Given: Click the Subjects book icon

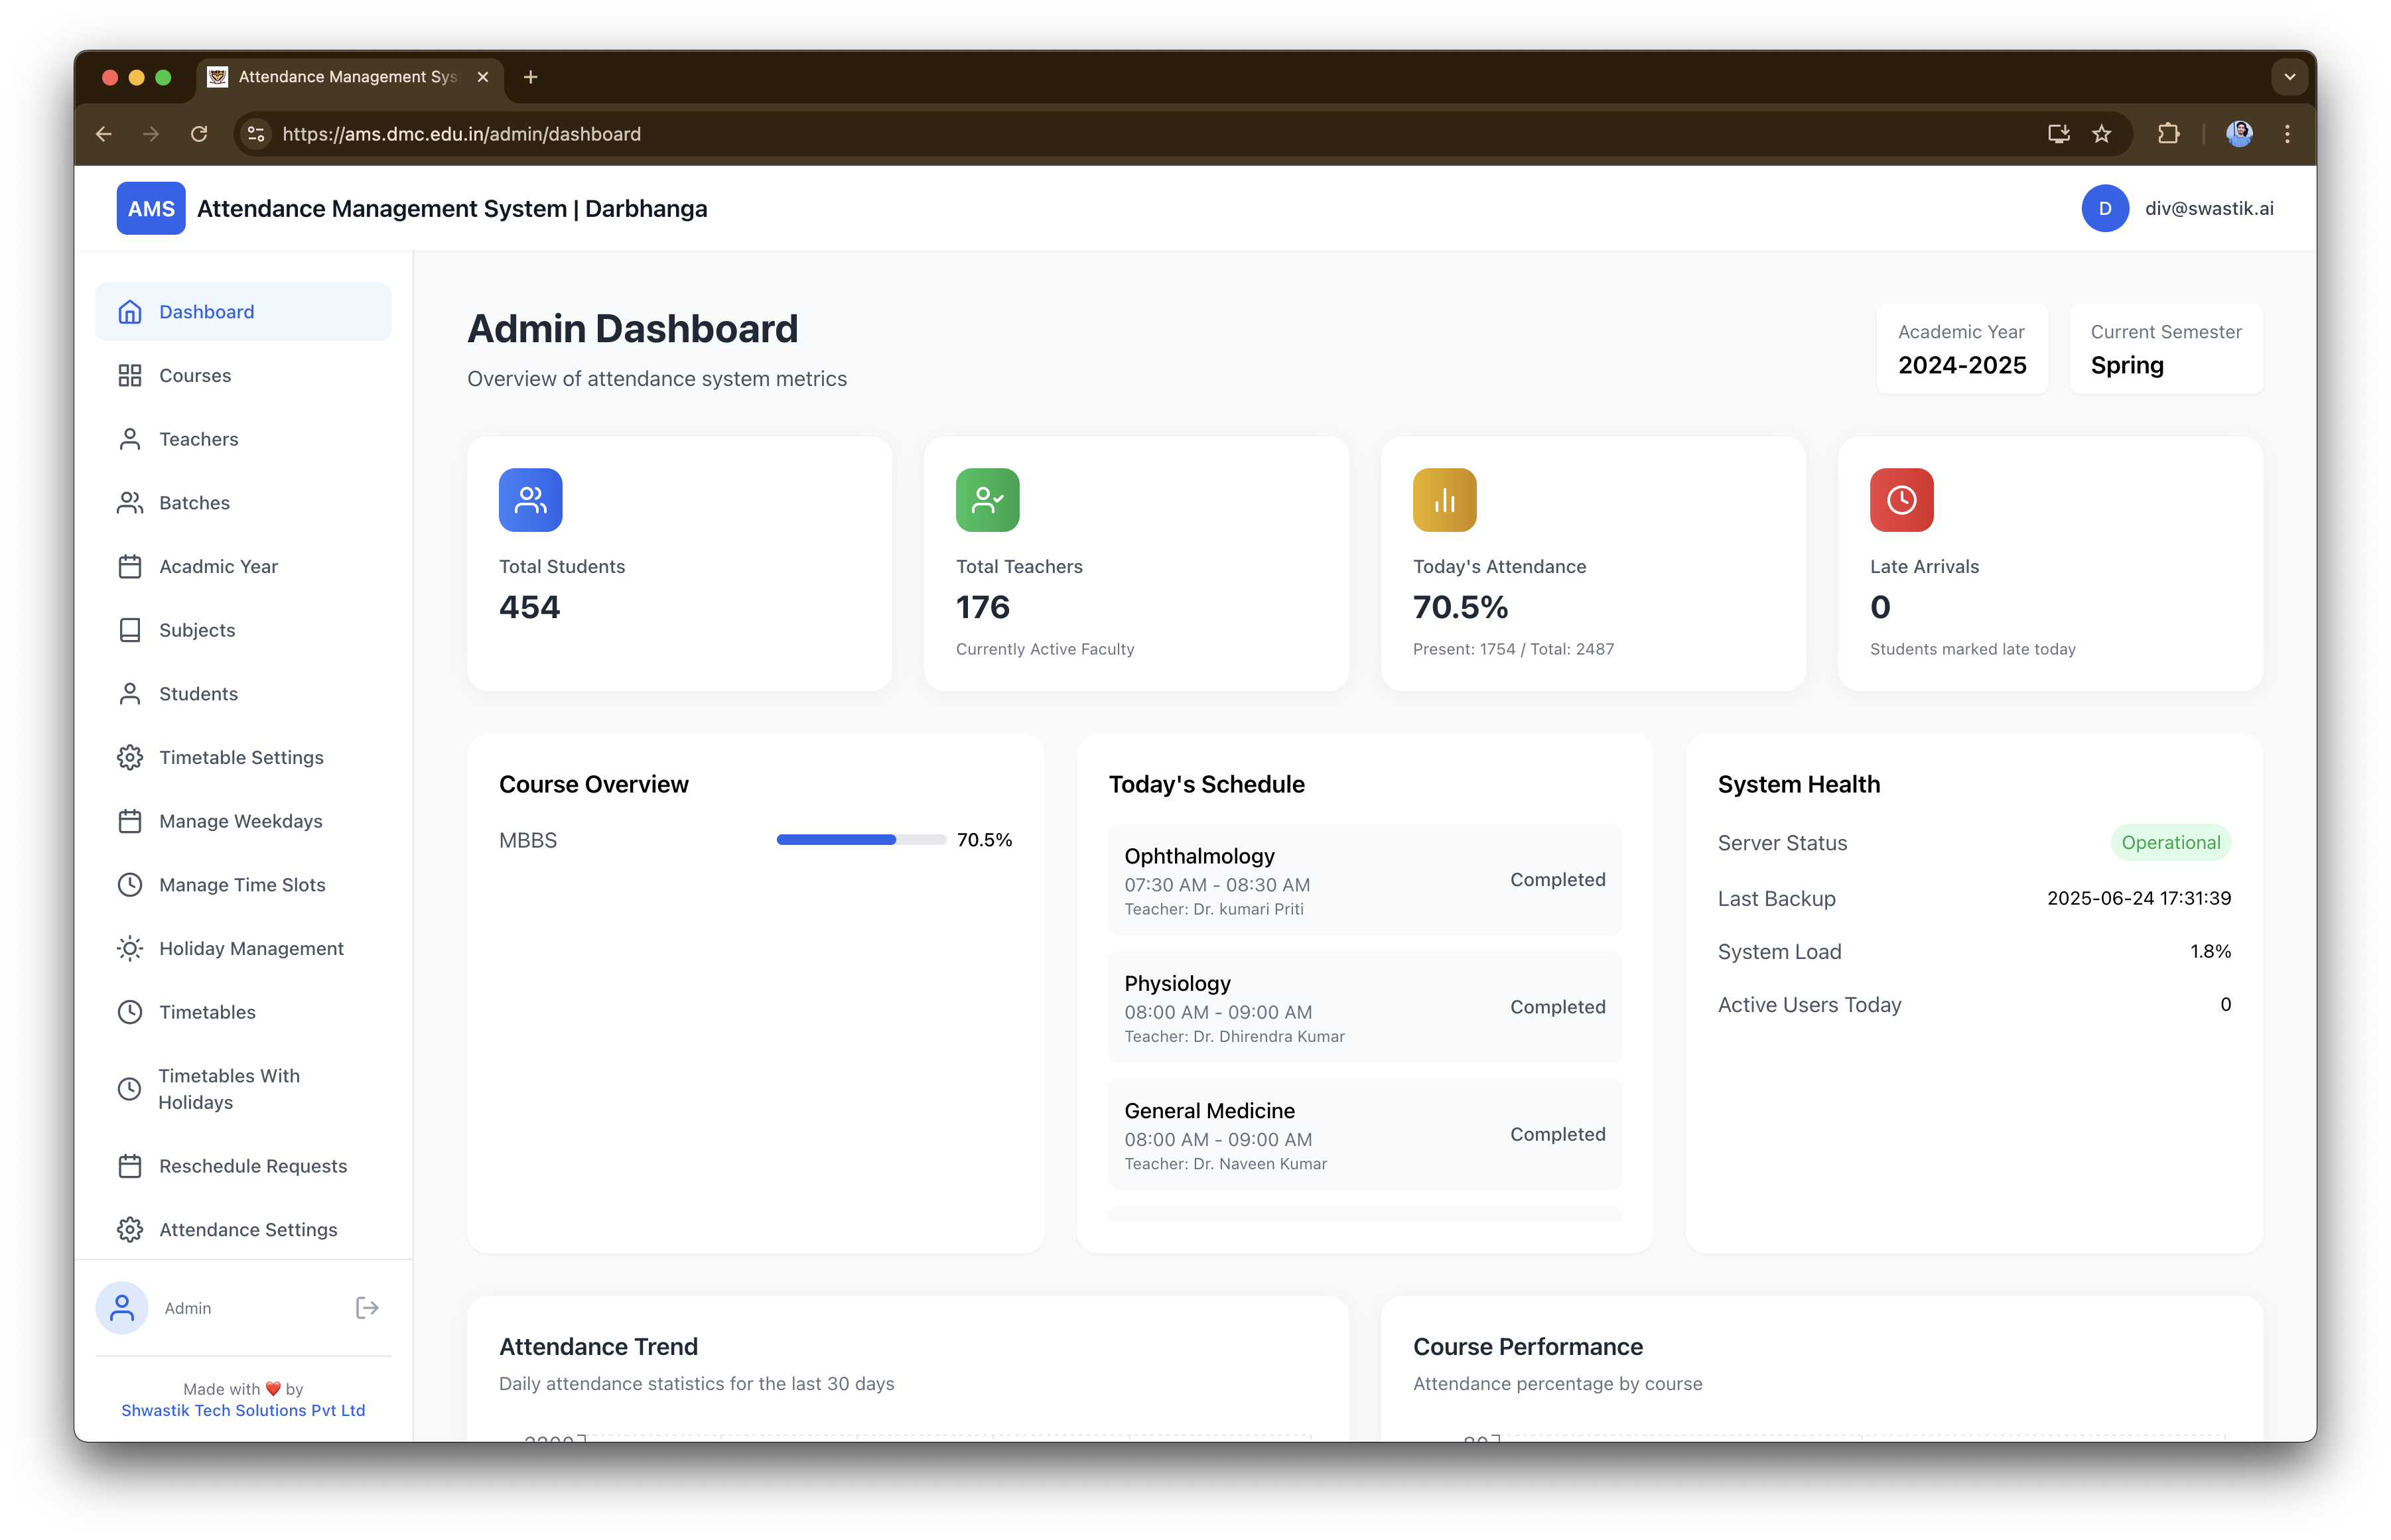Looking at the screenshot, I should tap(130, 630).
